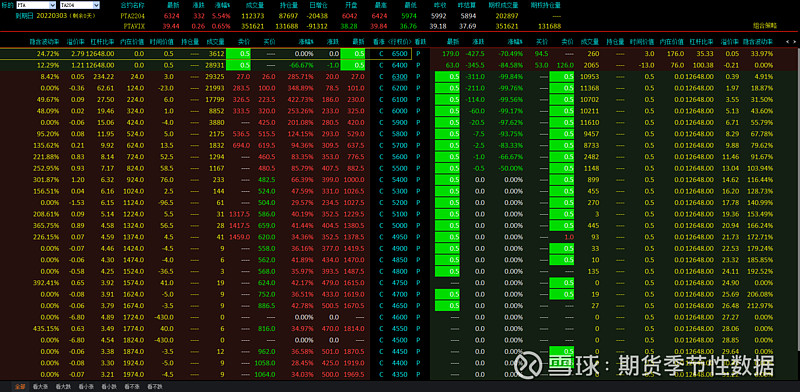
Task: Click the right scroll arrow in header
Action: click(794, 41)
